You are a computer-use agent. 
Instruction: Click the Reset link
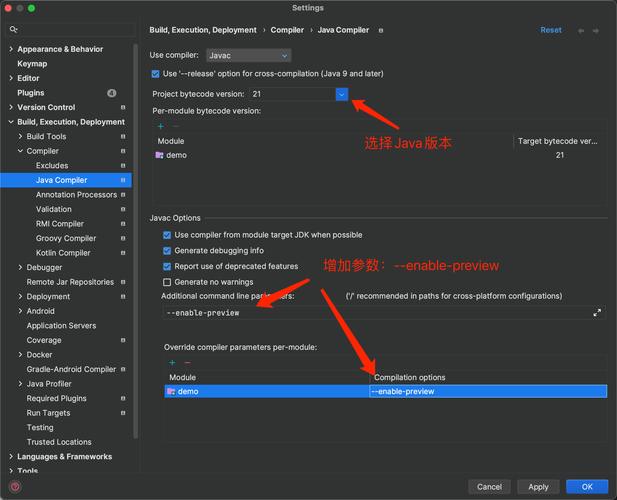click(x=551, y=30)
